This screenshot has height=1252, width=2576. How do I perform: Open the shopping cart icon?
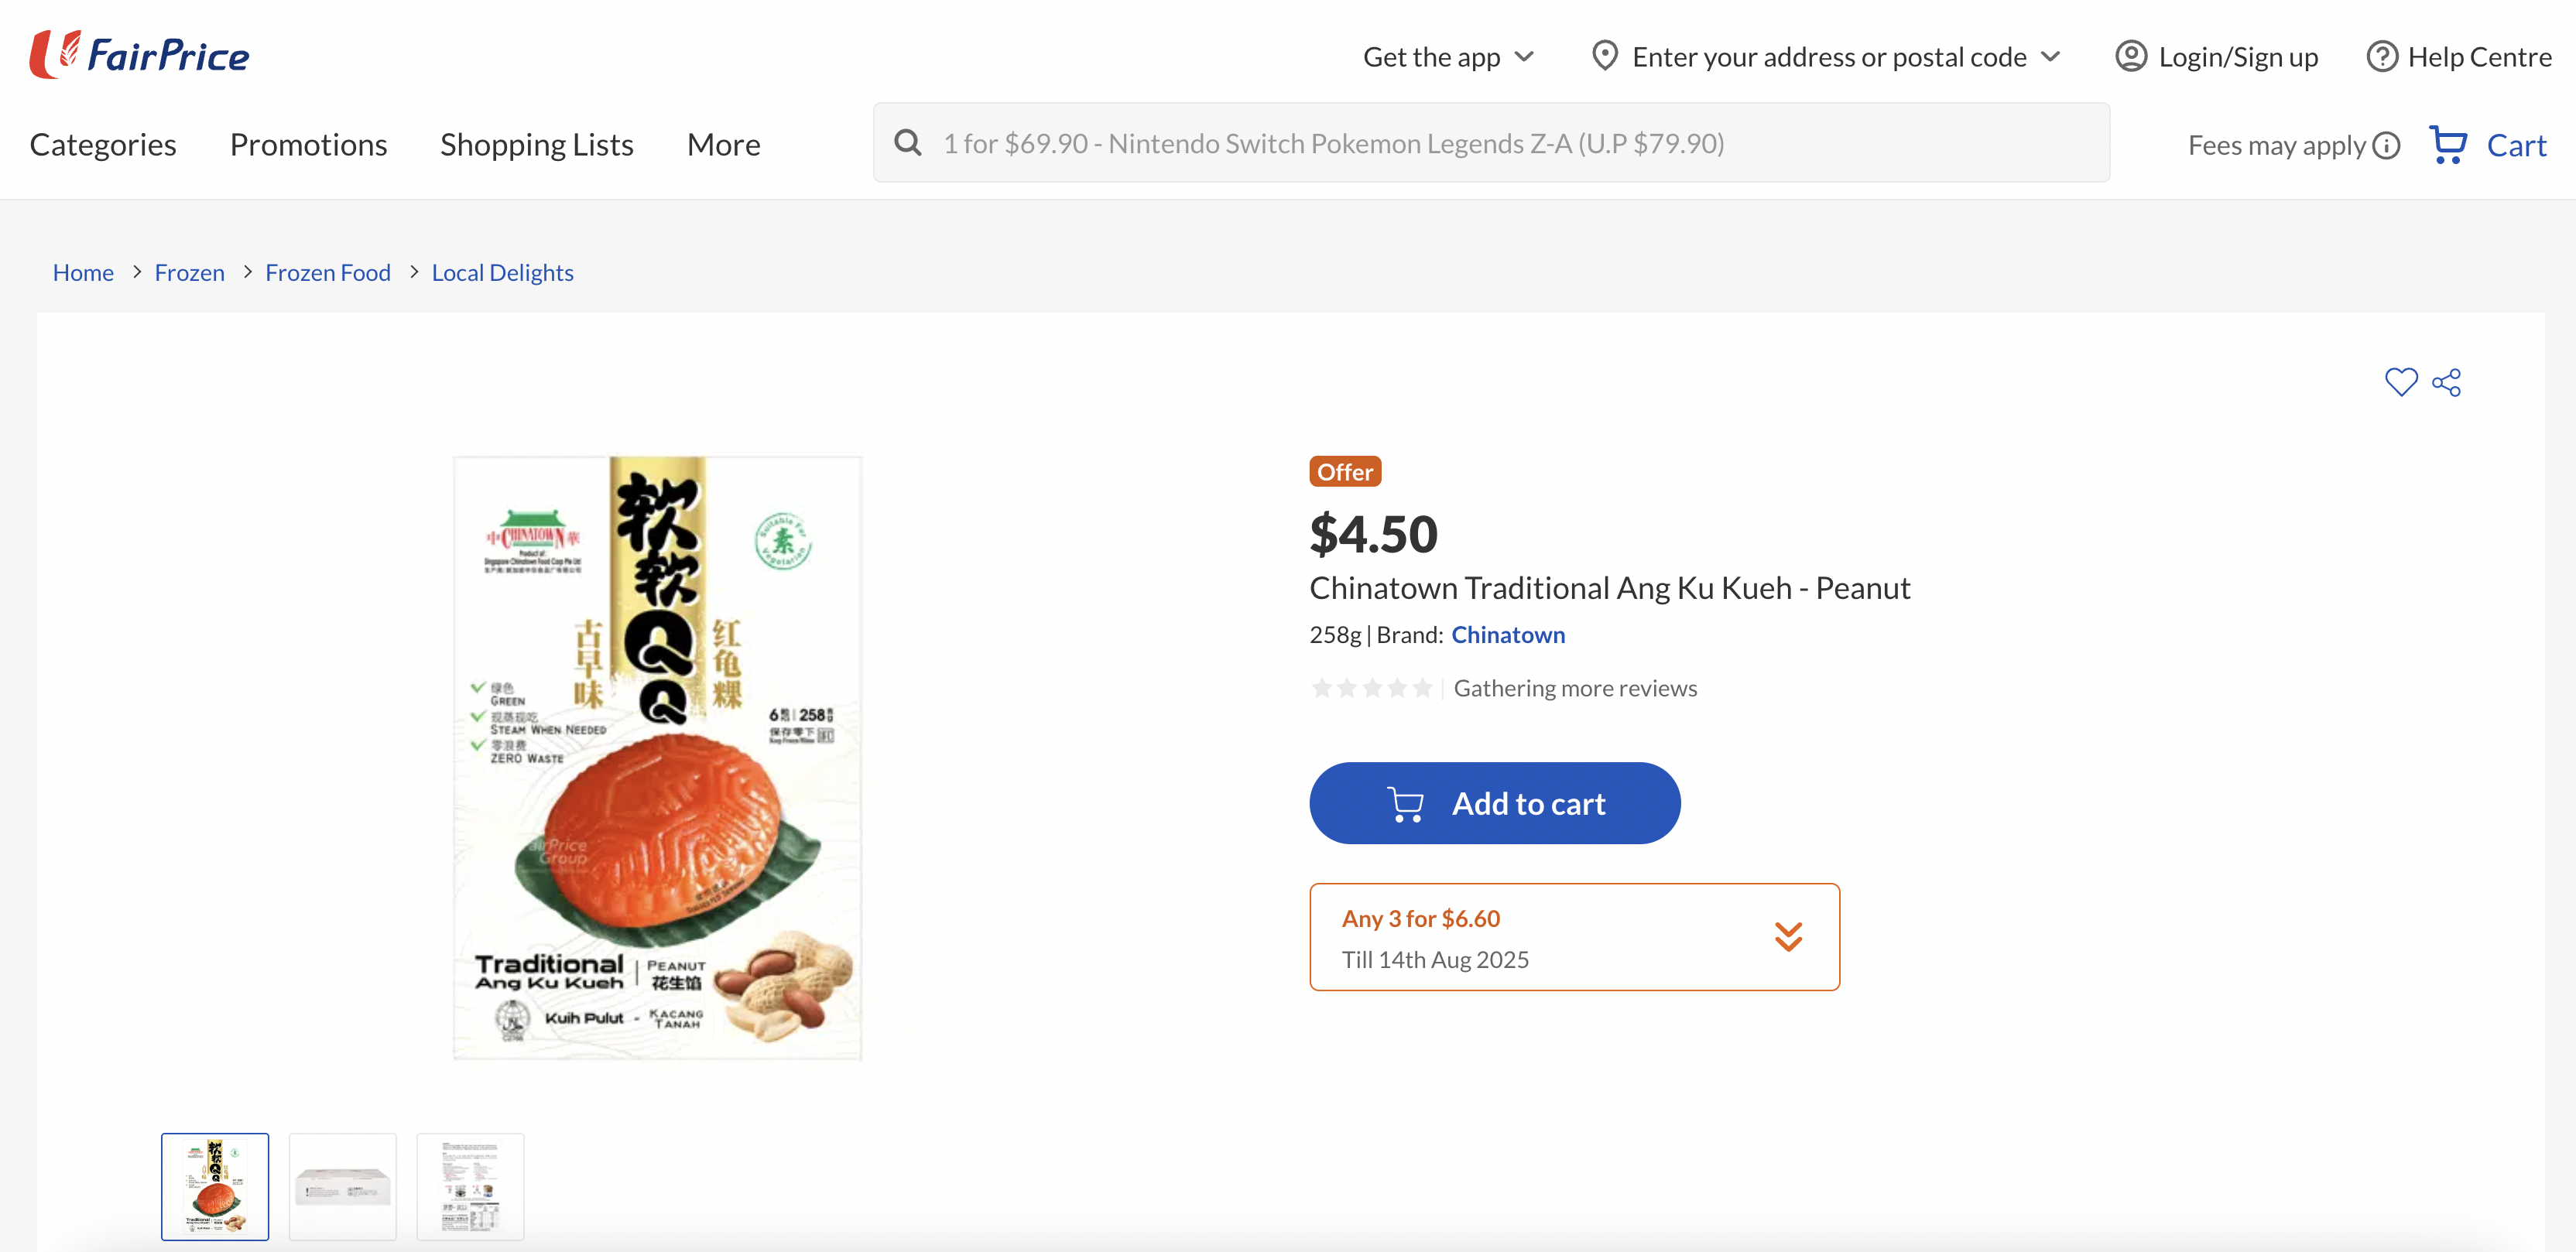point(2448,145)
